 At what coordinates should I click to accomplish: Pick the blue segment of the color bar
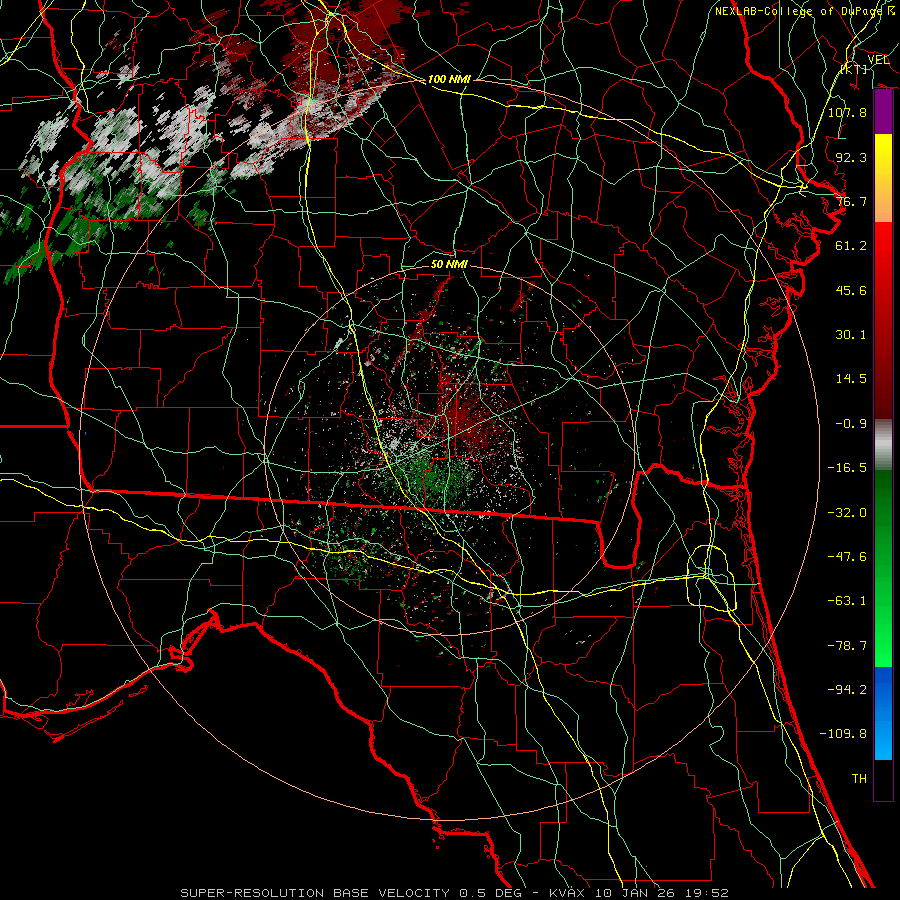[883, 713]
